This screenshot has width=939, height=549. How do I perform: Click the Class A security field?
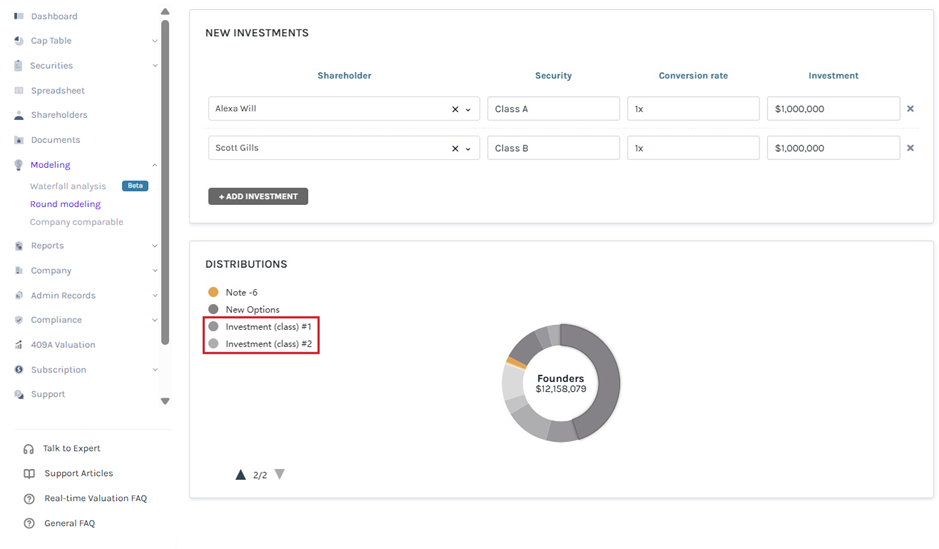(553, 109)
